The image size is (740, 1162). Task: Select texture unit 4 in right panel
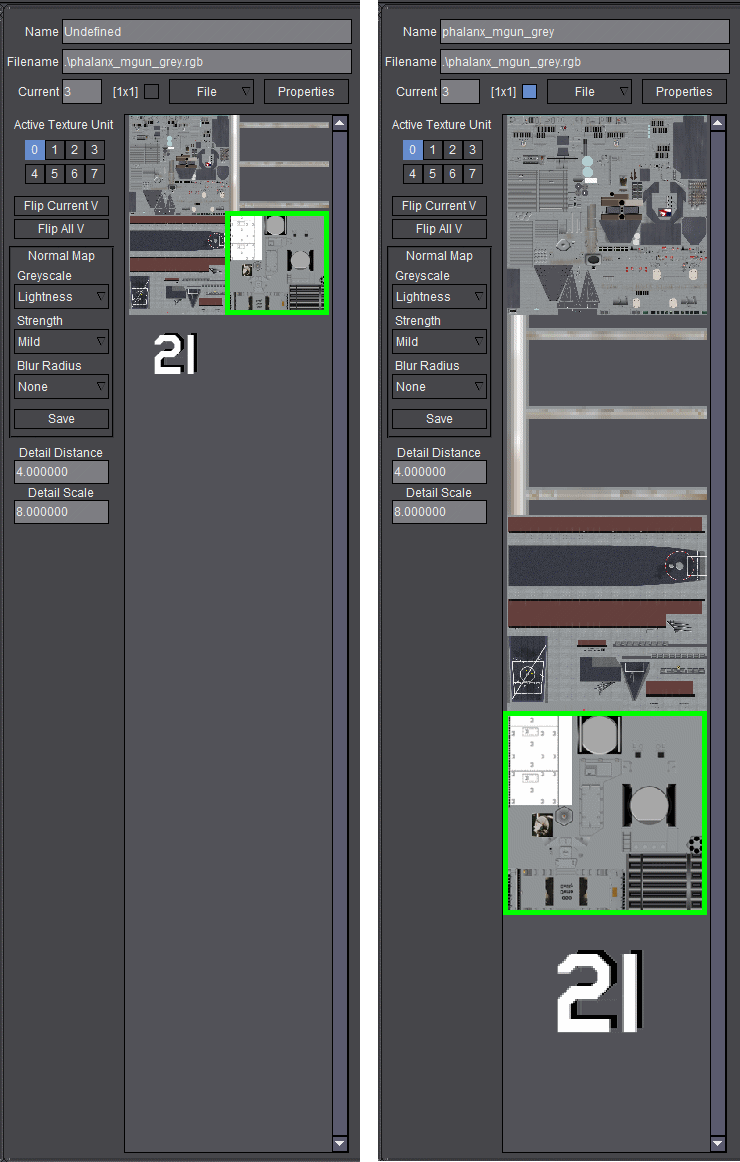click(x=413, y=173)
